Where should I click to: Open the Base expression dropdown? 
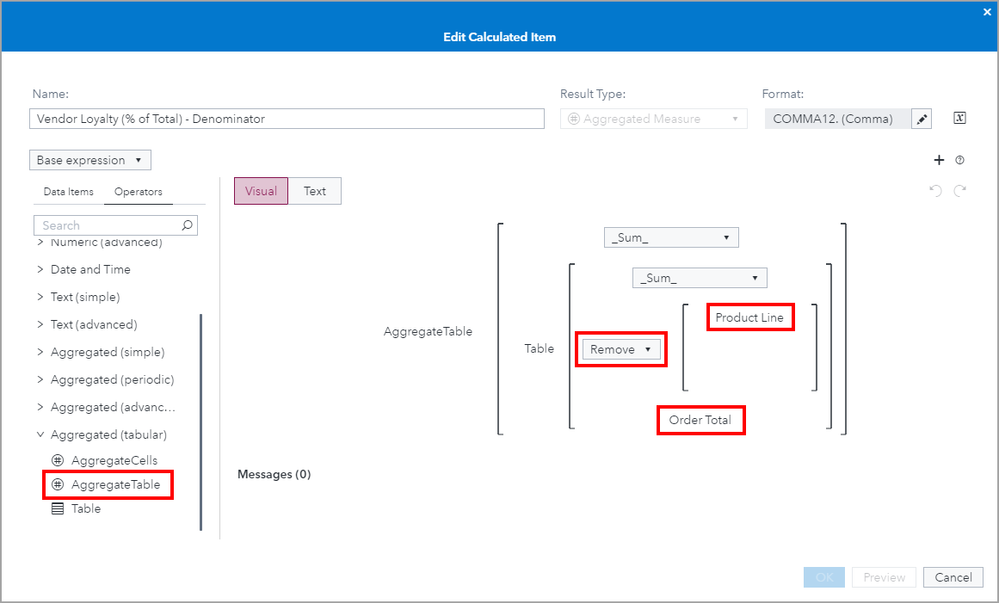pyautogui.click(x=90, y=160)
